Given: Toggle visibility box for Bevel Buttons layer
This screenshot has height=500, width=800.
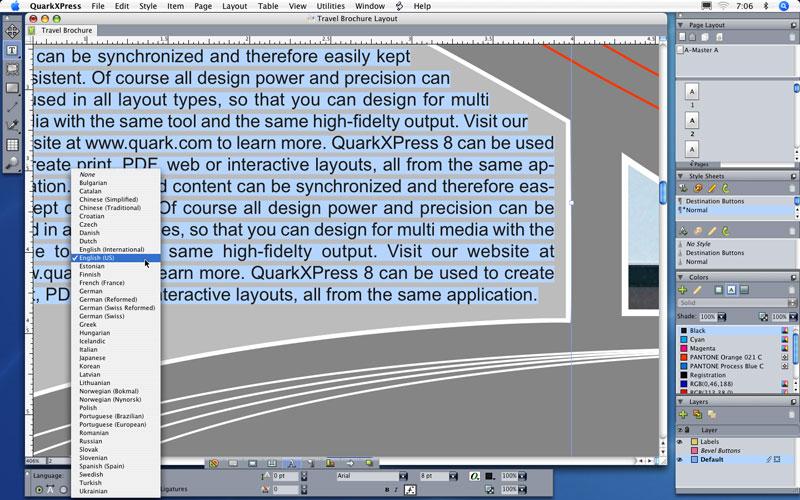Looking at the screenshot, I should pos(680,451).
